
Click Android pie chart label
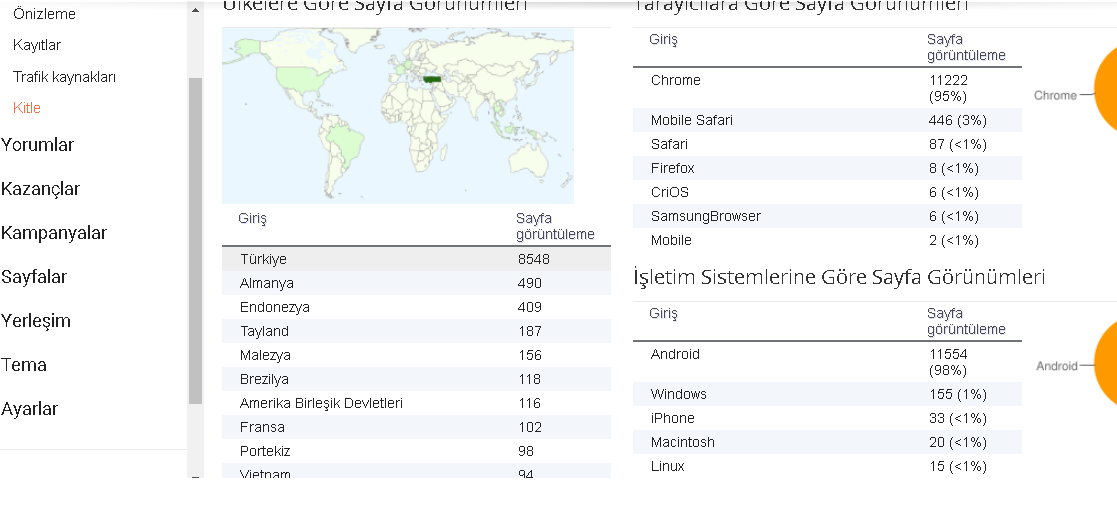point(1056,366)
